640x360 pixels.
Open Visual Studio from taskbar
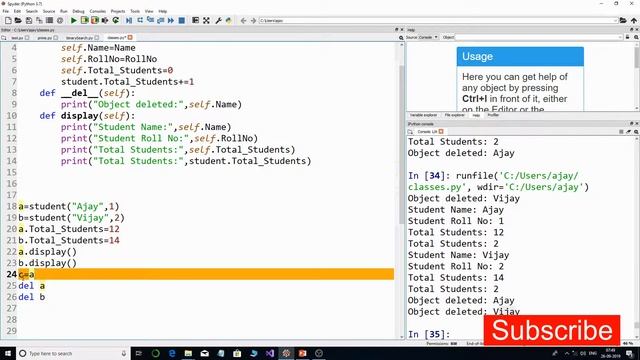coord(270,353)
